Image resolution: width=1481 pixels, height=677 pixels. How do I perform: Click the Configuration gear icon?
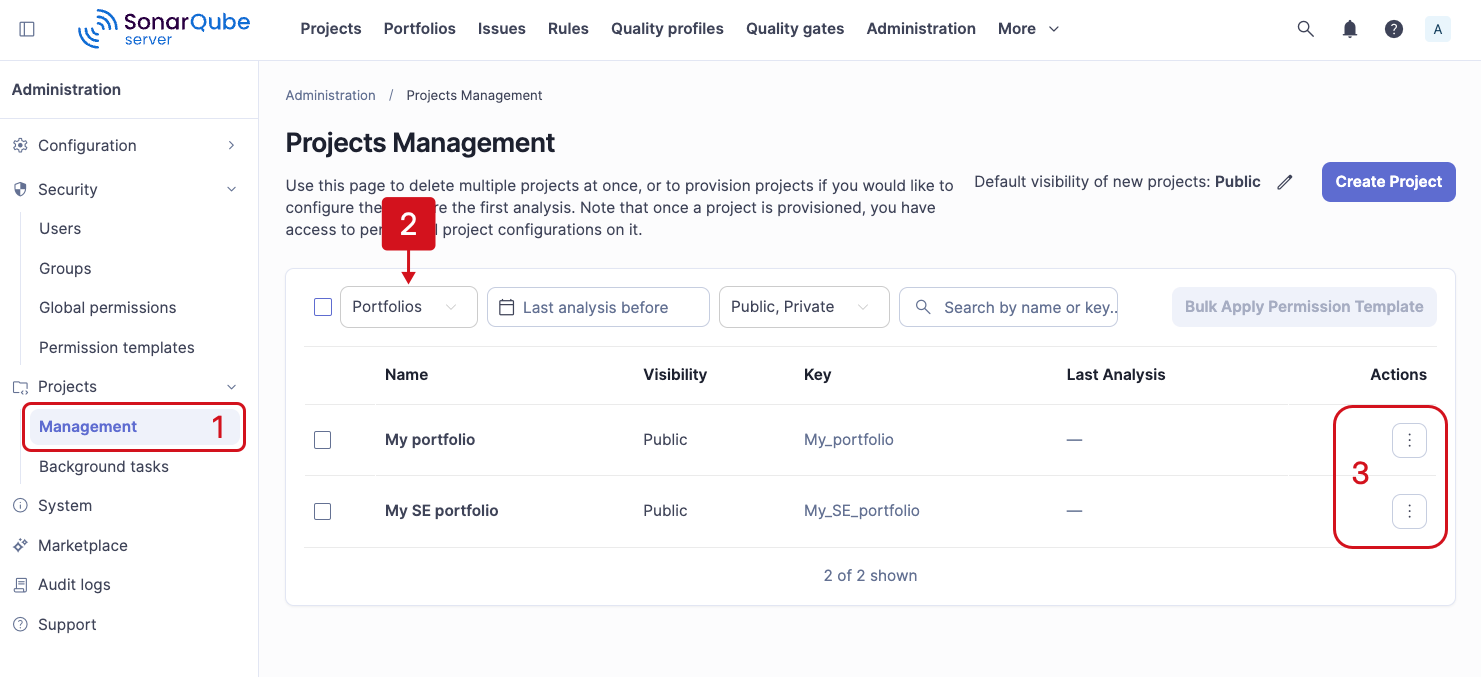pos(20,145)
